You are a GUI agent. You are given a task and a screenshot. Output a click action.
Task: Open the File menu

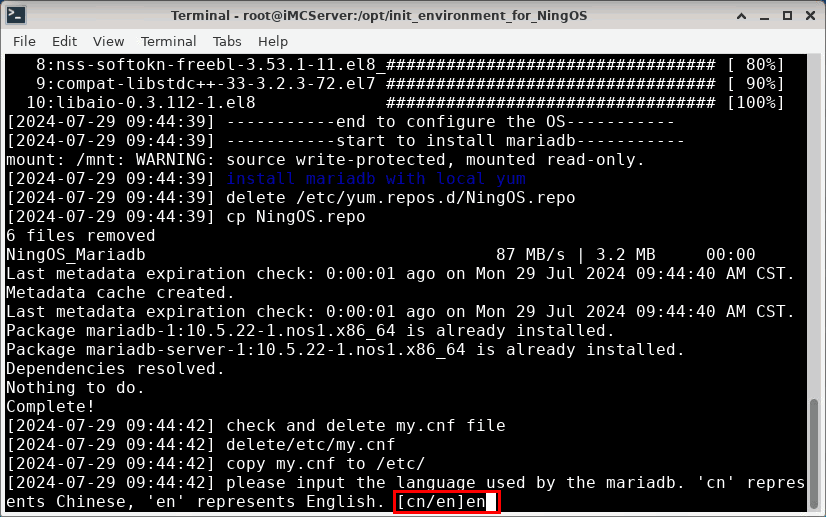[x=24, y=41]
